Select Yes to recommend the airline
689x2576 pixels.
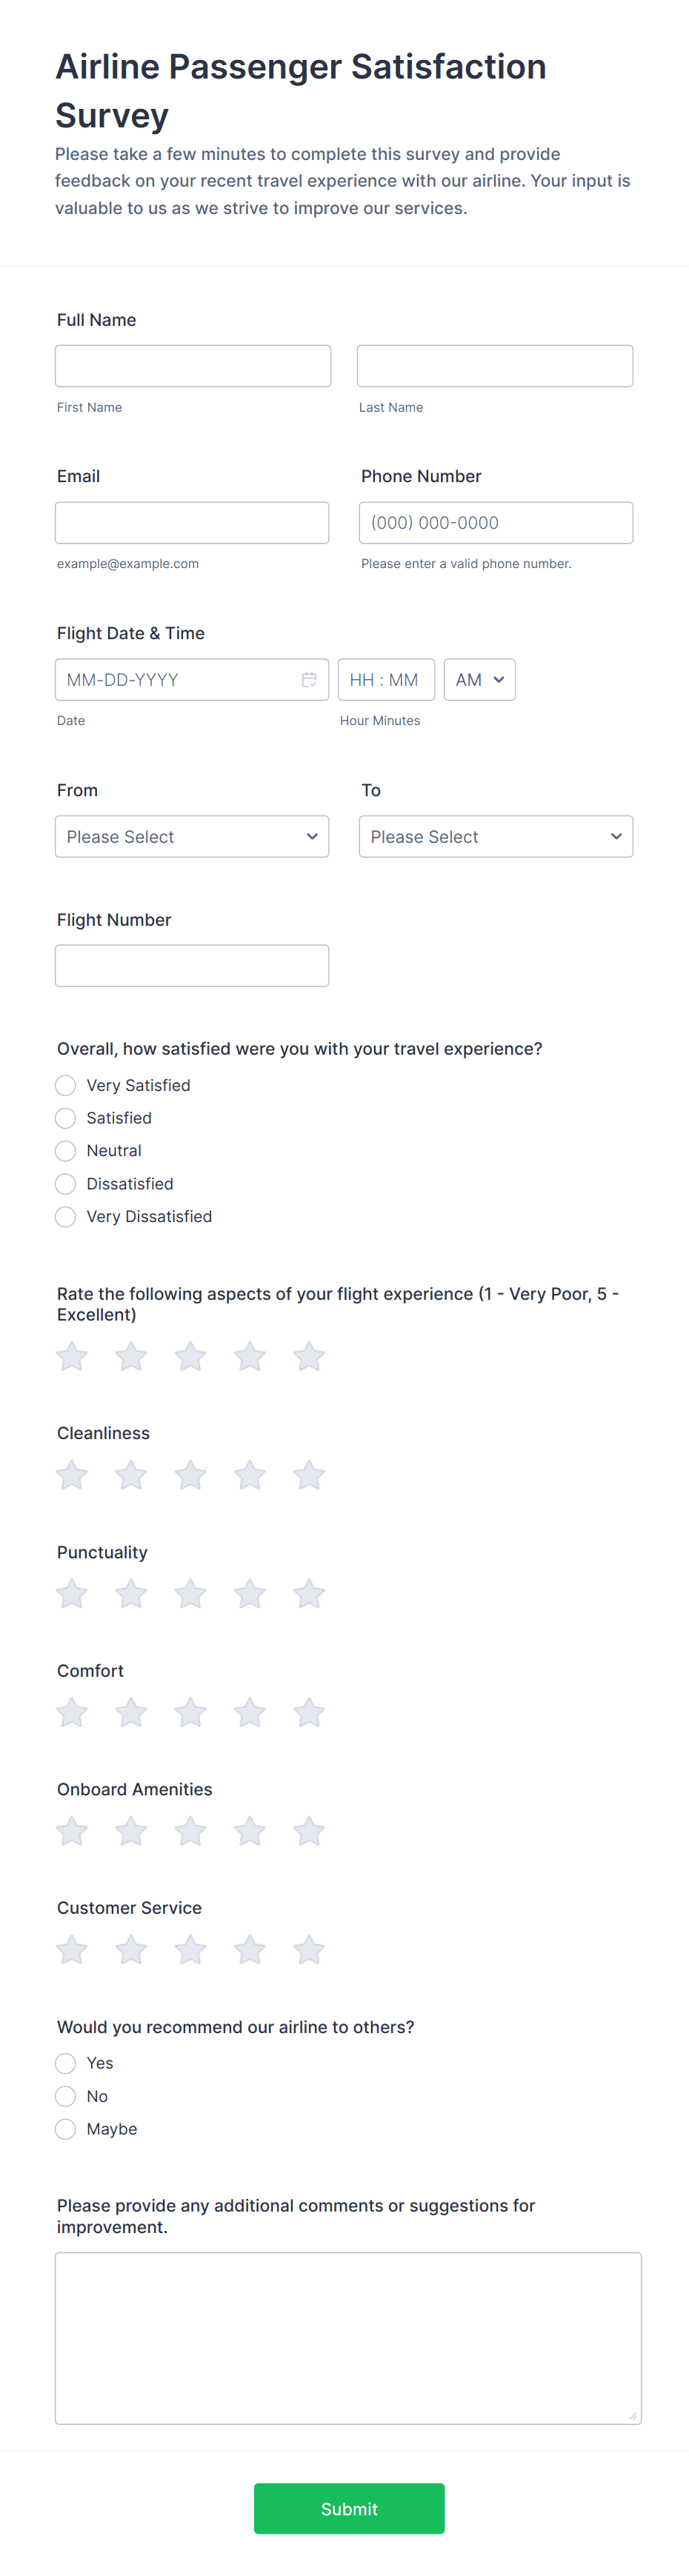(x=65, y=2063)
